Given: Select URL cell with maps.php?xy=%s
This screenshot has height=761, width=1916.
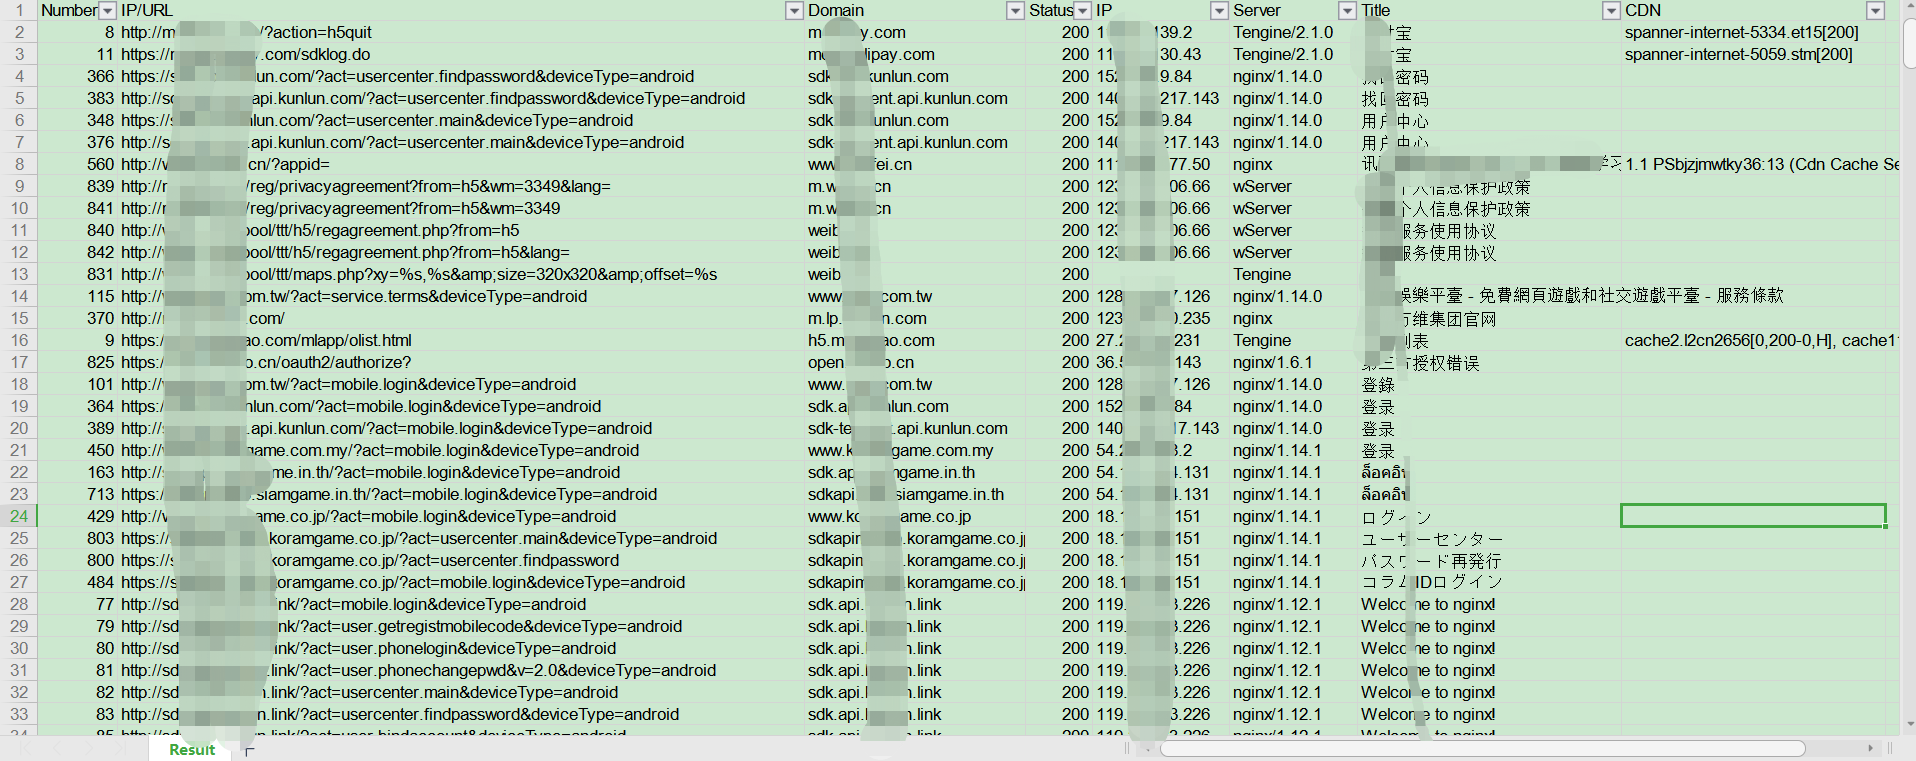Looking at the screenshot, I should (461, 274).
